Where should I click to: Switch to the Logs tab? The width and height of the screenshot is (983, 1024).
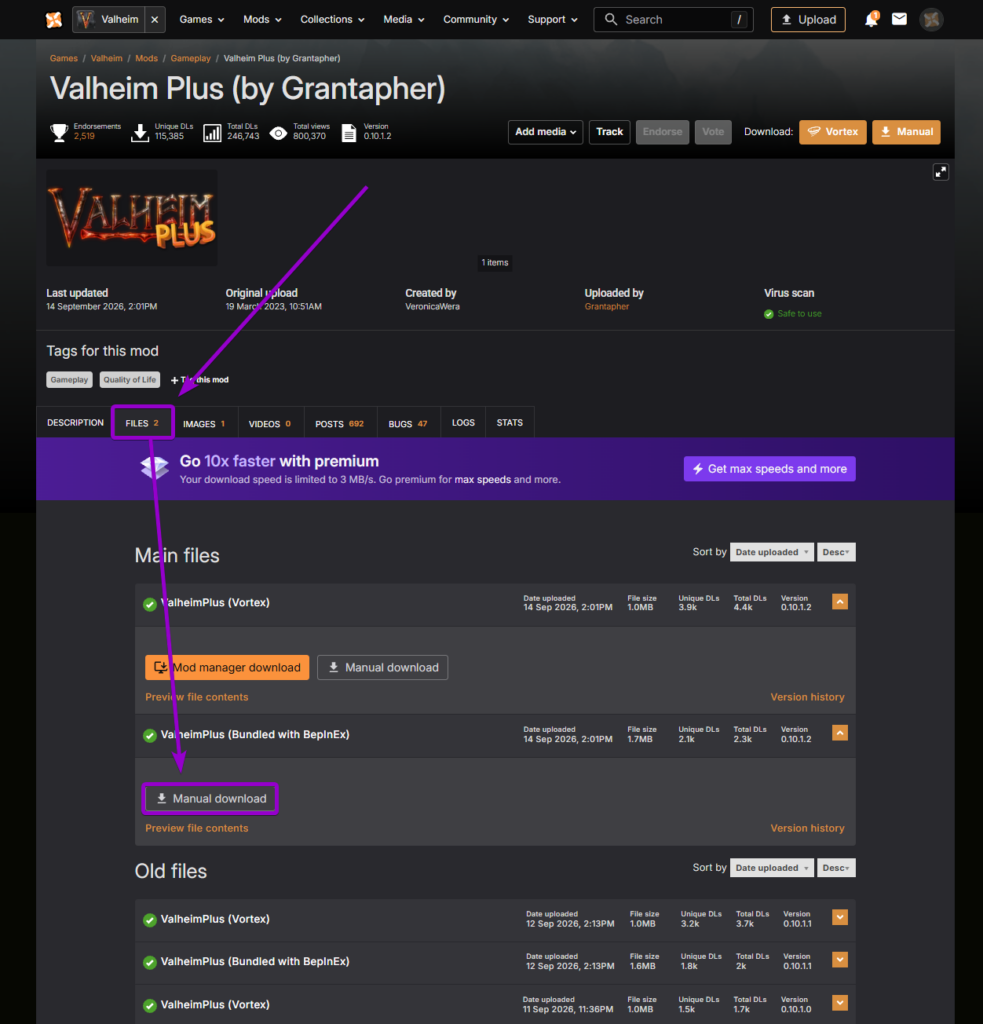tap(463, 423)
